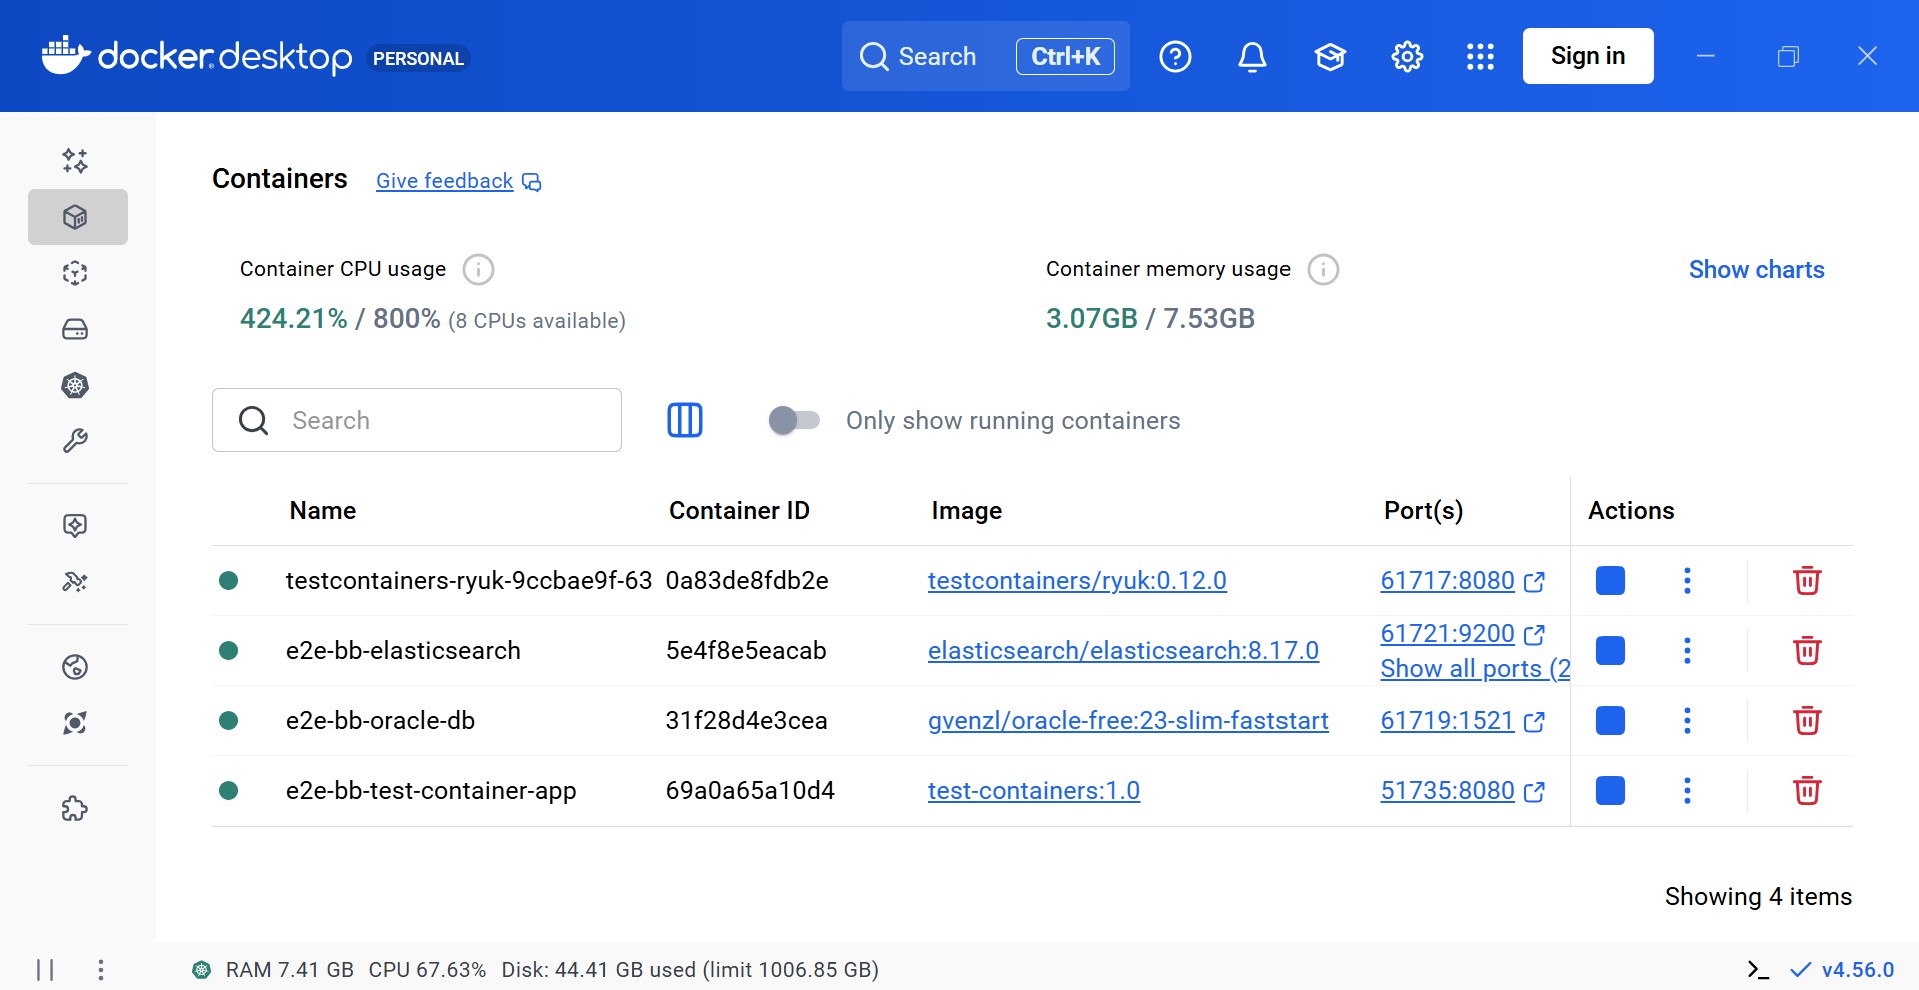Click Show charts link

click(1756, 269)
